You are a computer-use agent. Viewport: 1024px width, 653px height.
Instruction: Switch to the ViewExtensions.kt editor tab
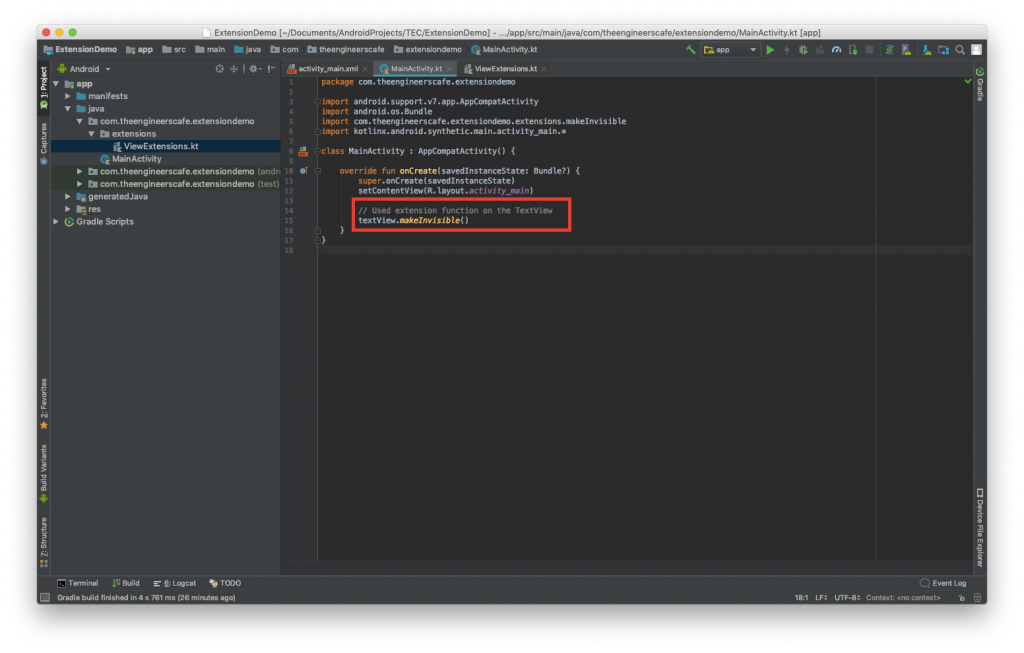(505, 68)
